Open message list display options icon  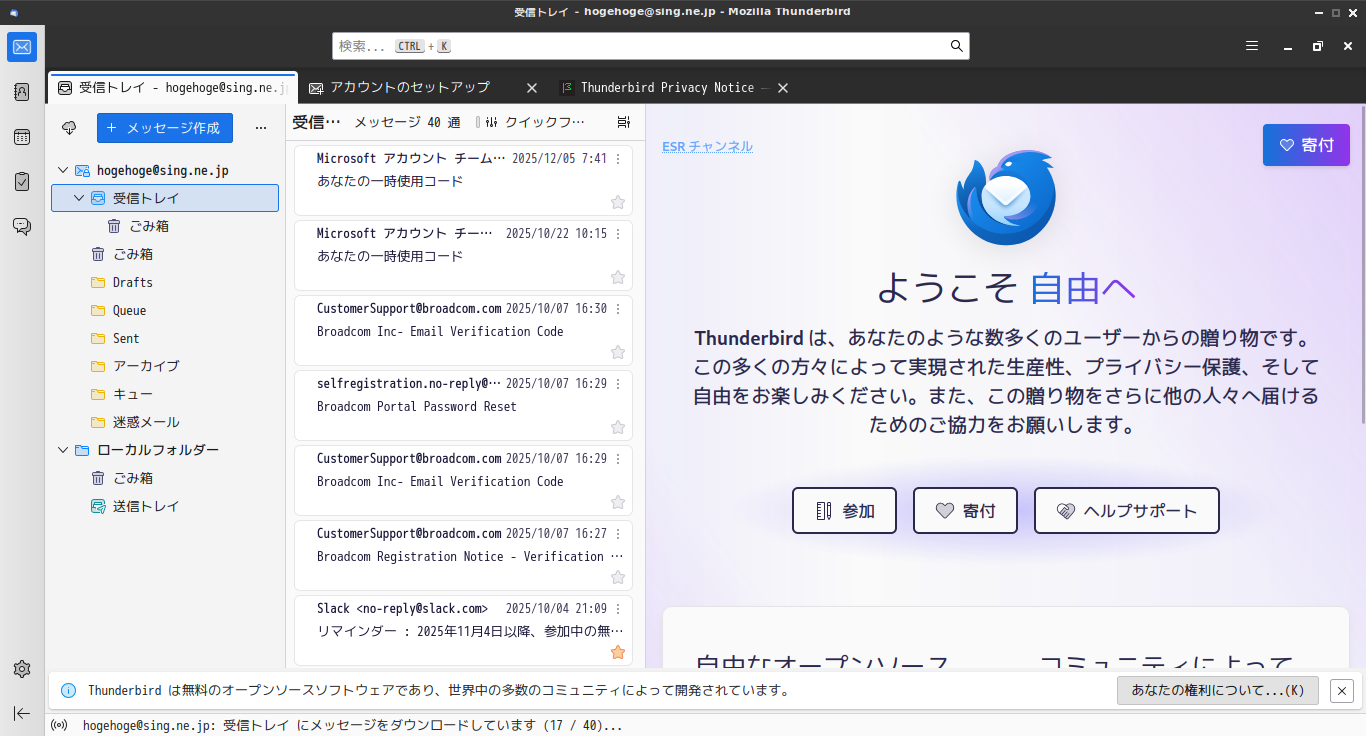coord(624,122)
